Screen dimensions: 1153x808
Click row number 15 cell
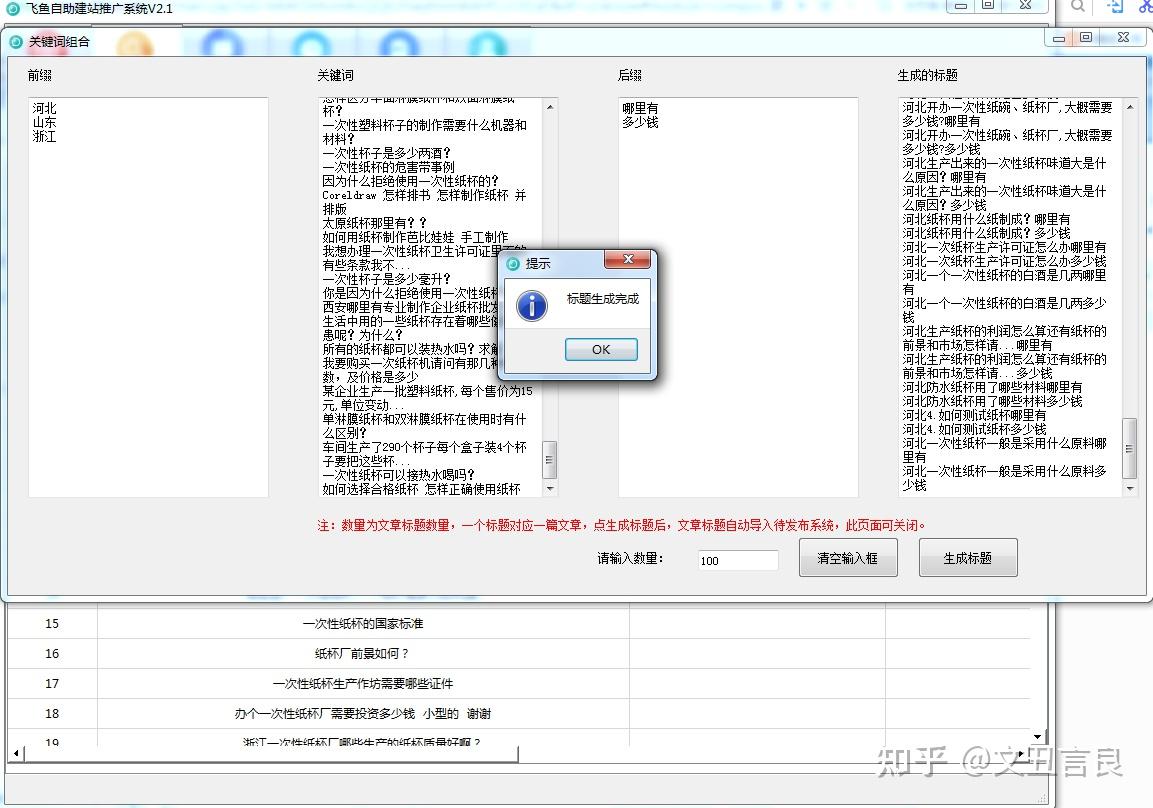coord(51,623)
